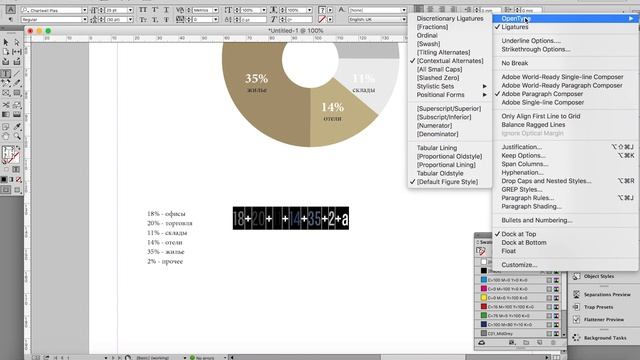Toggle [Contextual Alternates] option

[x=450, y=61]
